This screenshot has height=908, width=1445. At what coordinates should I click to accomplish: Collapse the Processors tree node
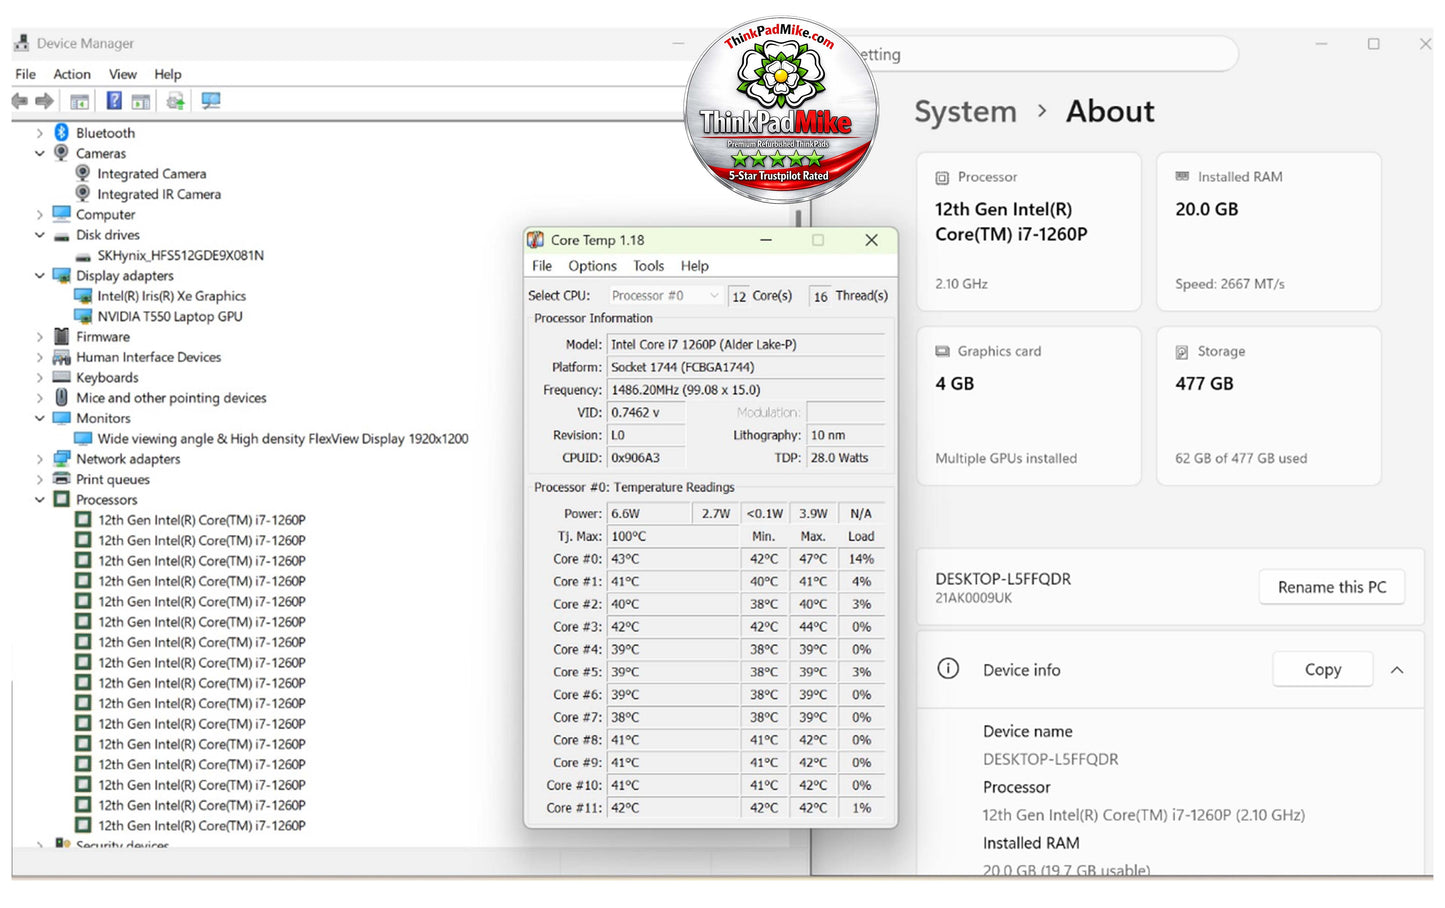click(40, 500)
